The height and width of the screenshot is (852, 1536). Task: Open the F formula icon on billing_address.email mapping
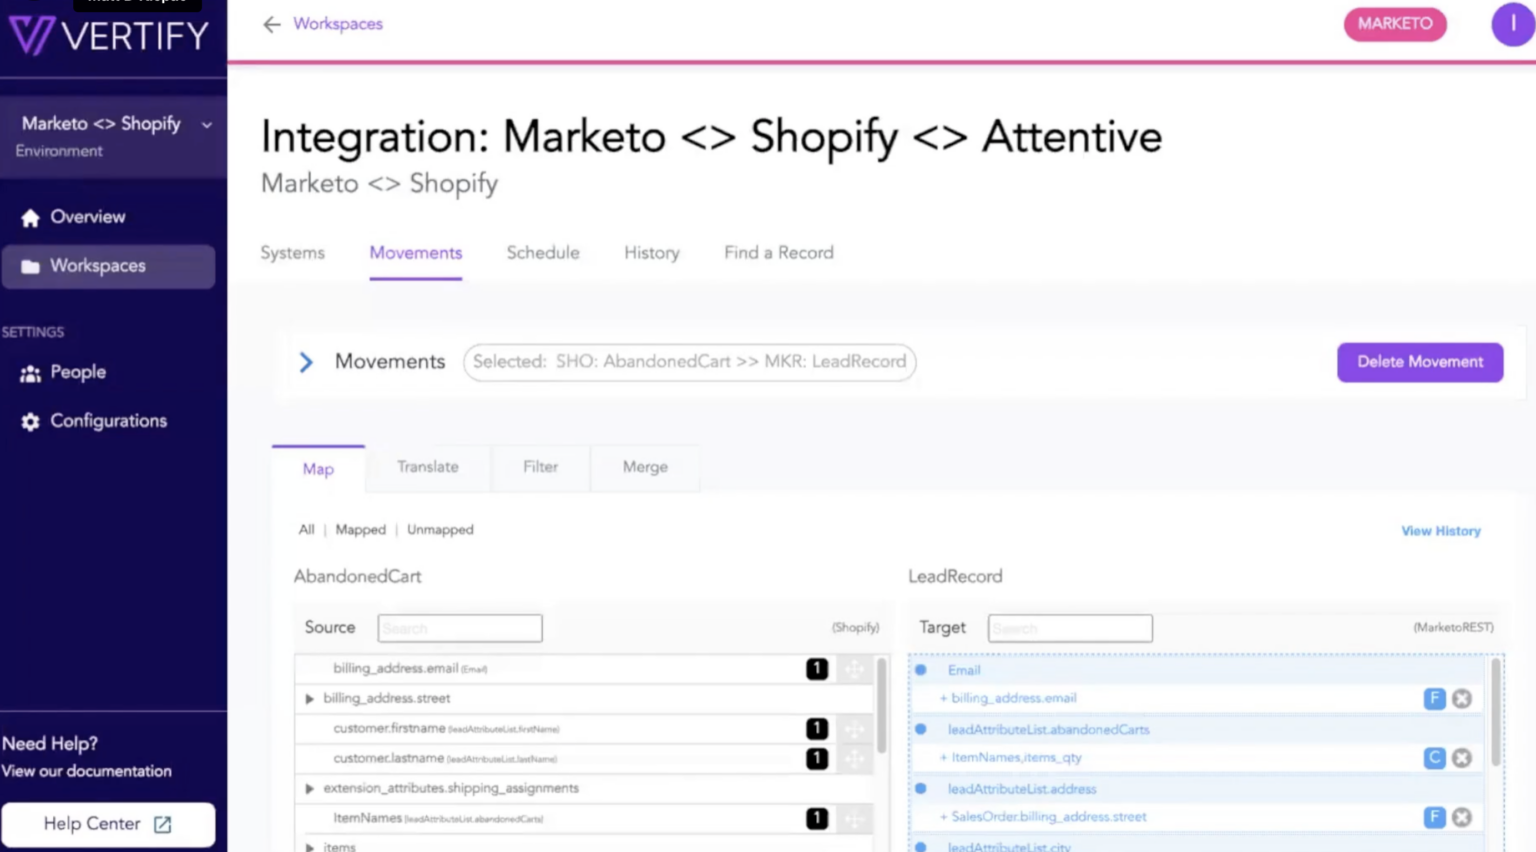click(1435, 698)
